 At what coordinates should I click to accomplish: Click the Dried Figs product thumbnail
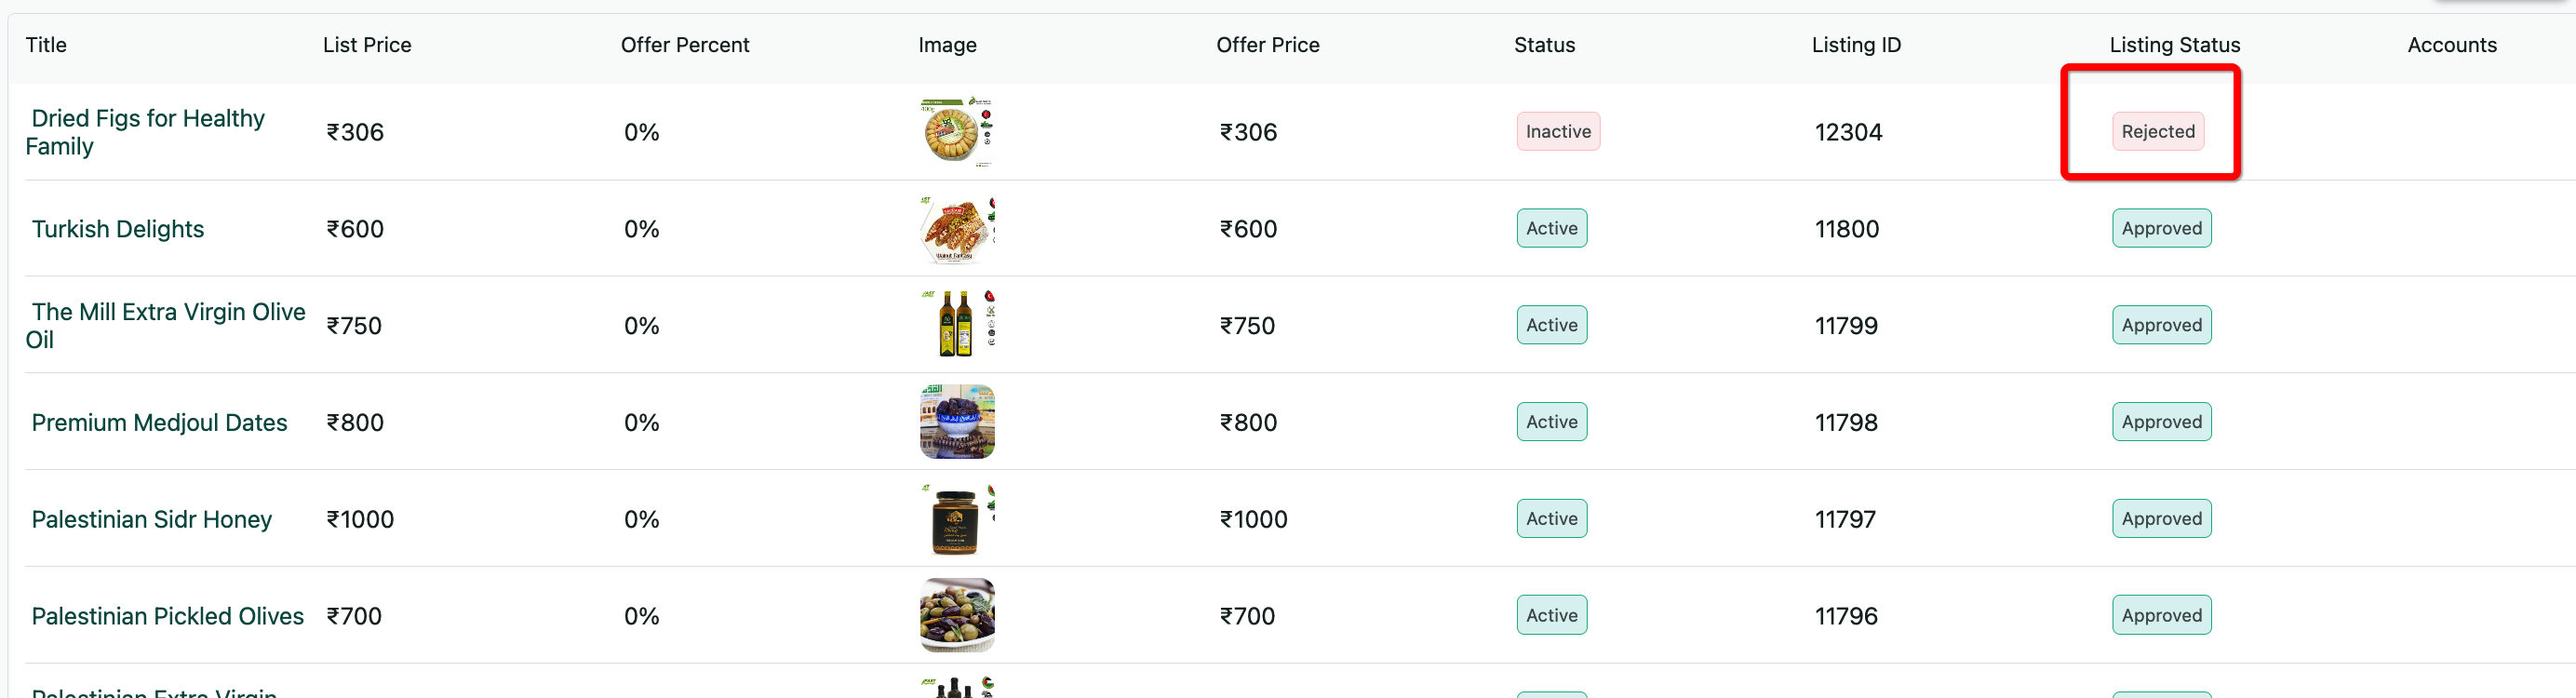coord(956,131)
